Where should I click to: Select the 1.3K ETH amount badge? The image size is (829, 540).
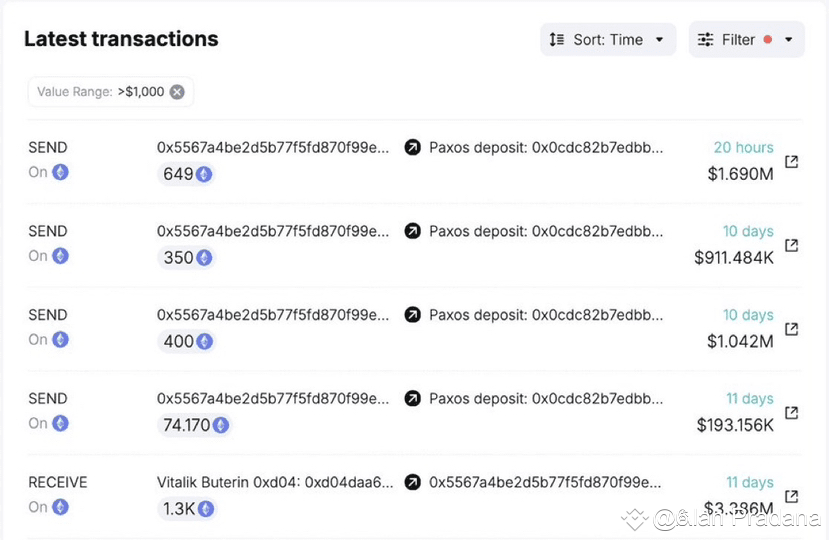tap(188, 509)
